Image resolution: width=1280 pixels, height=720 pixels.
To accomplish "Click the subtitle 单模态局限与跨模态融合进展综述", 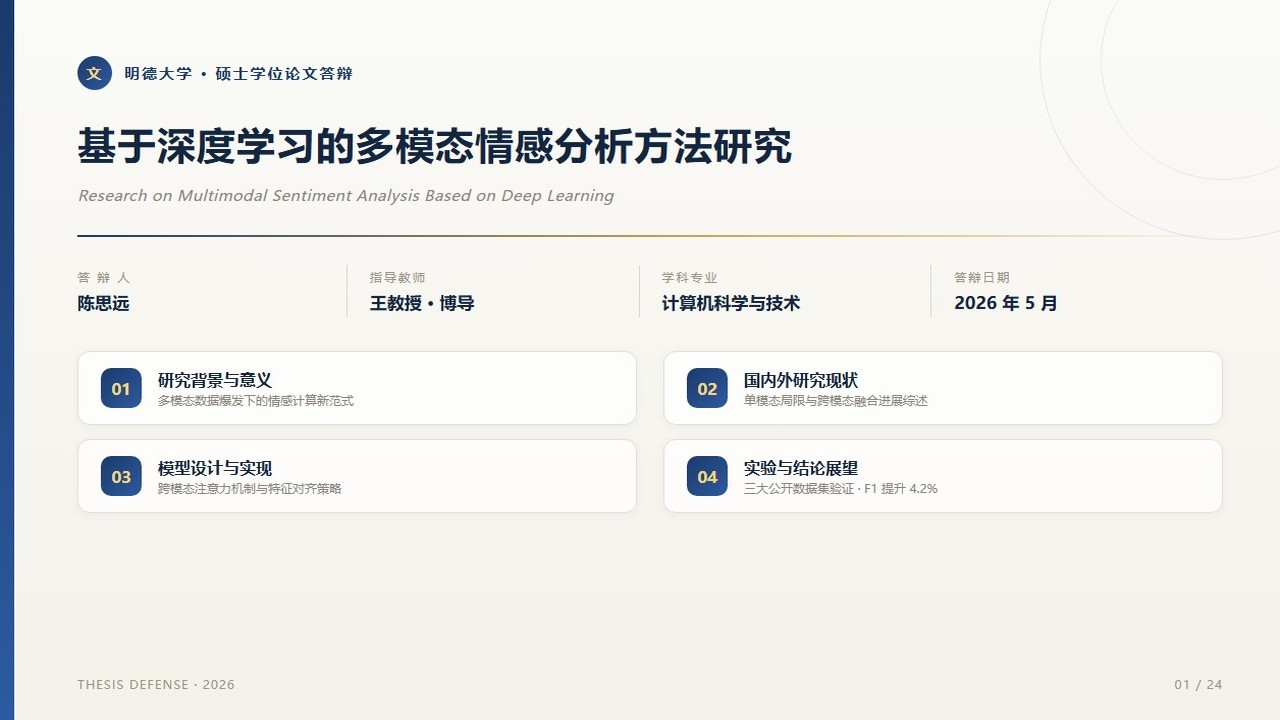I will click(x=836, y=401).
